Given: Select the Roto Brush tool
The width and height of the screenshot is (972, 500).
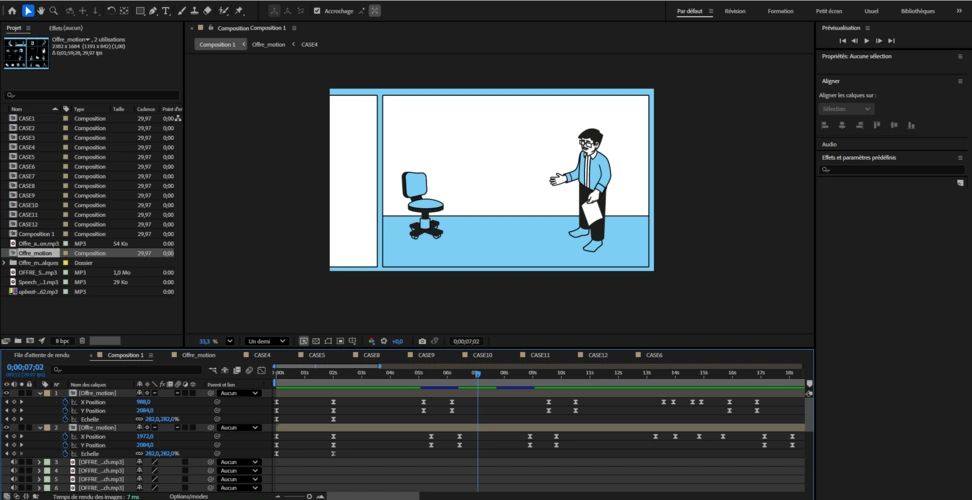Looking at the screenshot, I should tap(224, 11).
